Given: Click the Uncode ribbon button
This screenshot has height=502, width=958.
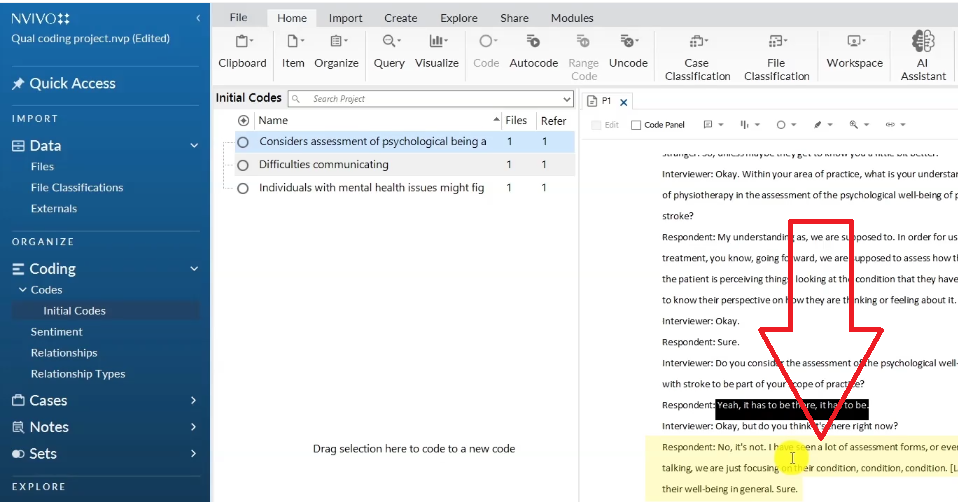Looking at the screenshot, I should point(628,52).
